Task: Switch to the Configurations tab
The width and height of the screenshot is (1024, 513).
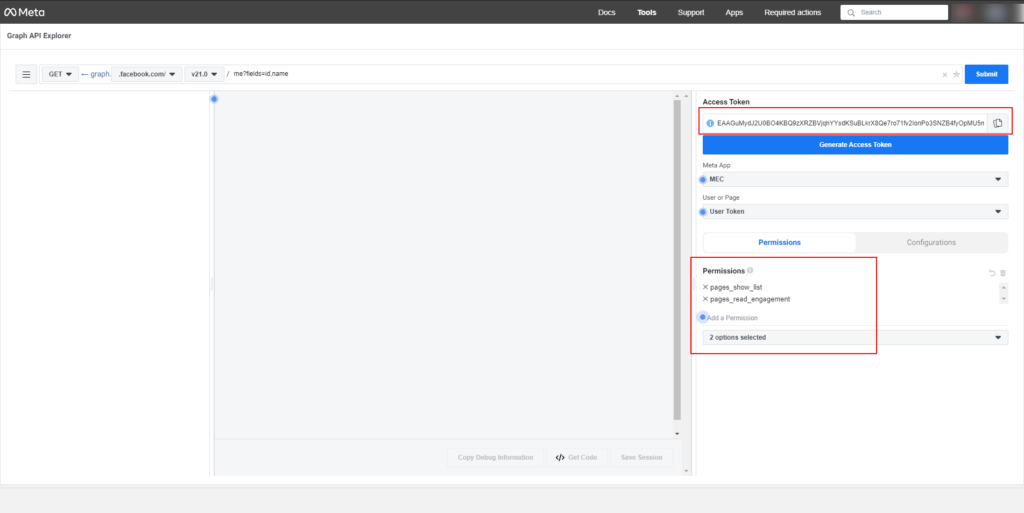Action: (931, 242)
